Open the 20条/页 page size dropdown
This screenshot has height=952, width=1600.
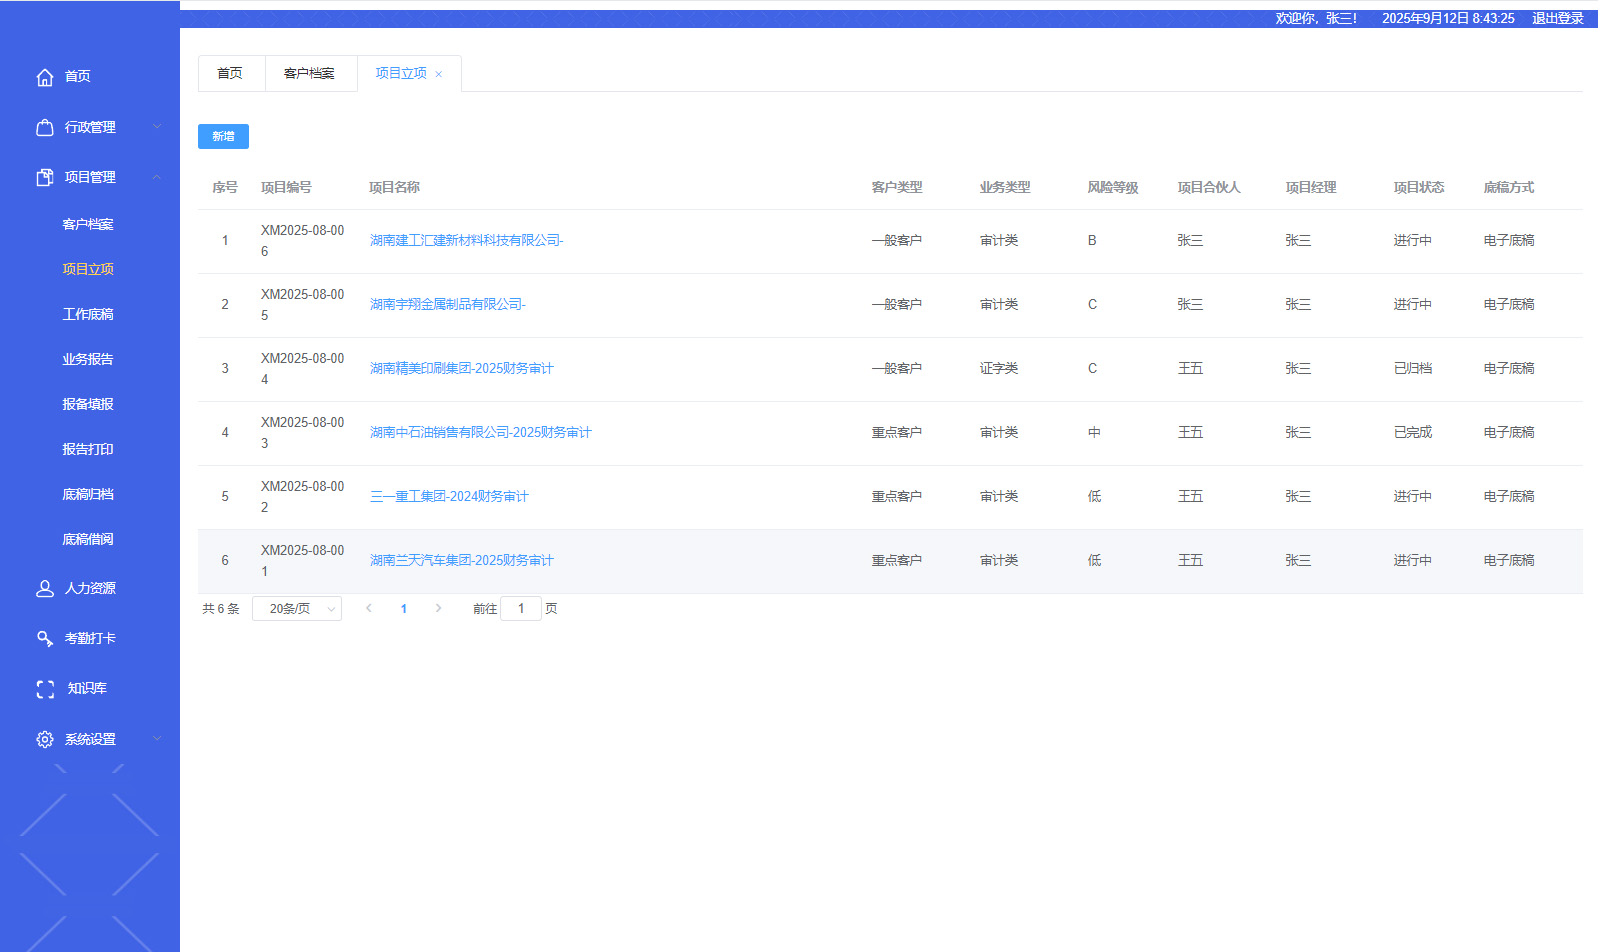click(x=297, y=609)
